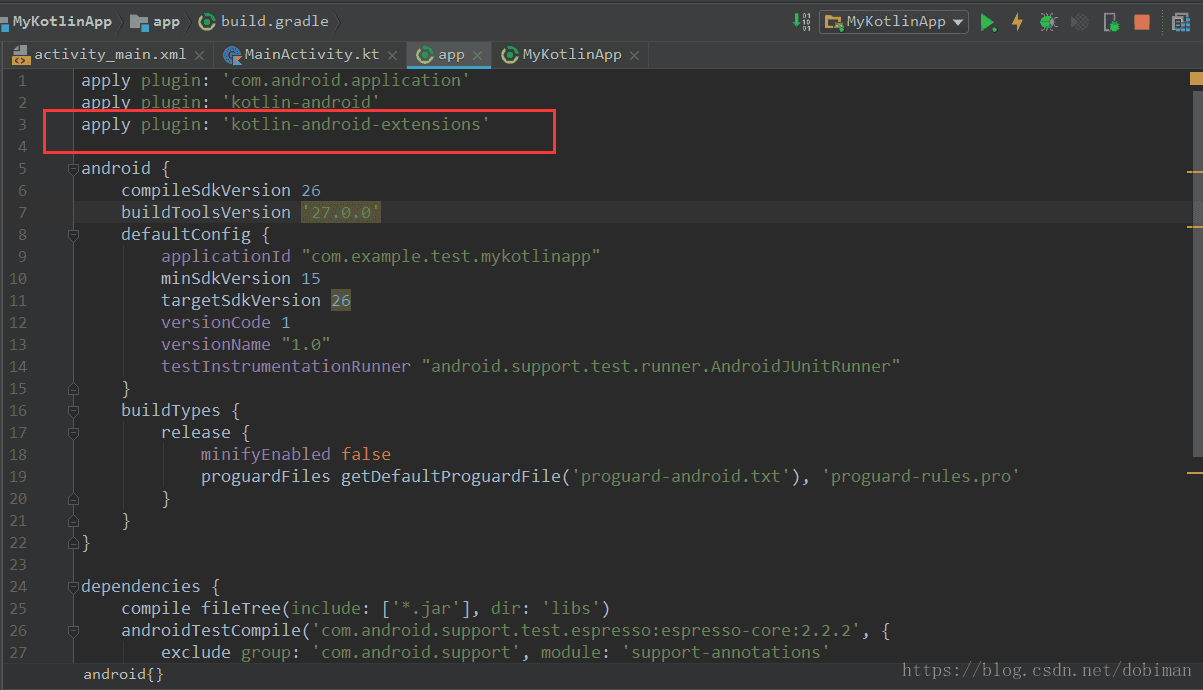This screenshot has width=1203, height=690.
Task: Click the android{} breadcrumb at editor bottom
Action: [123, 675]
